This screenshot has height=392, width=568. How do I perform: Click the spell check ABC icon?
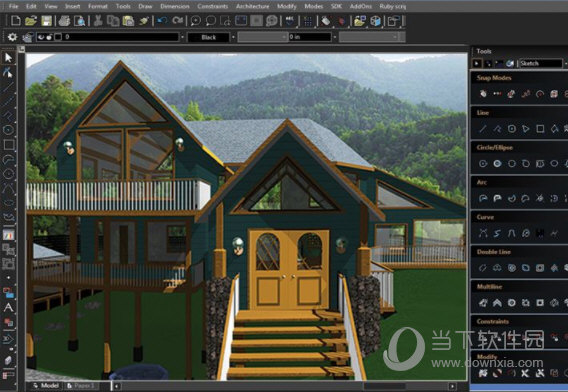(x=290, y=21)
